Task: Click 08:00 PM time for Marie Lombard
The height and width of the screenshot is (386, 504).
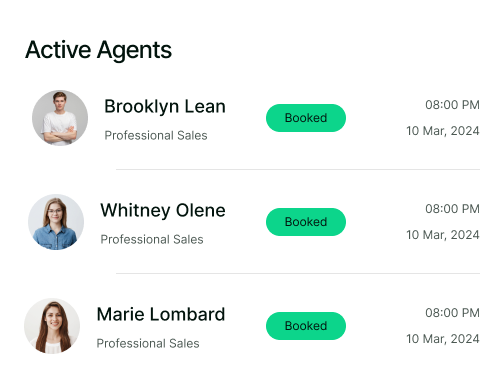Action: coord(452,313)
